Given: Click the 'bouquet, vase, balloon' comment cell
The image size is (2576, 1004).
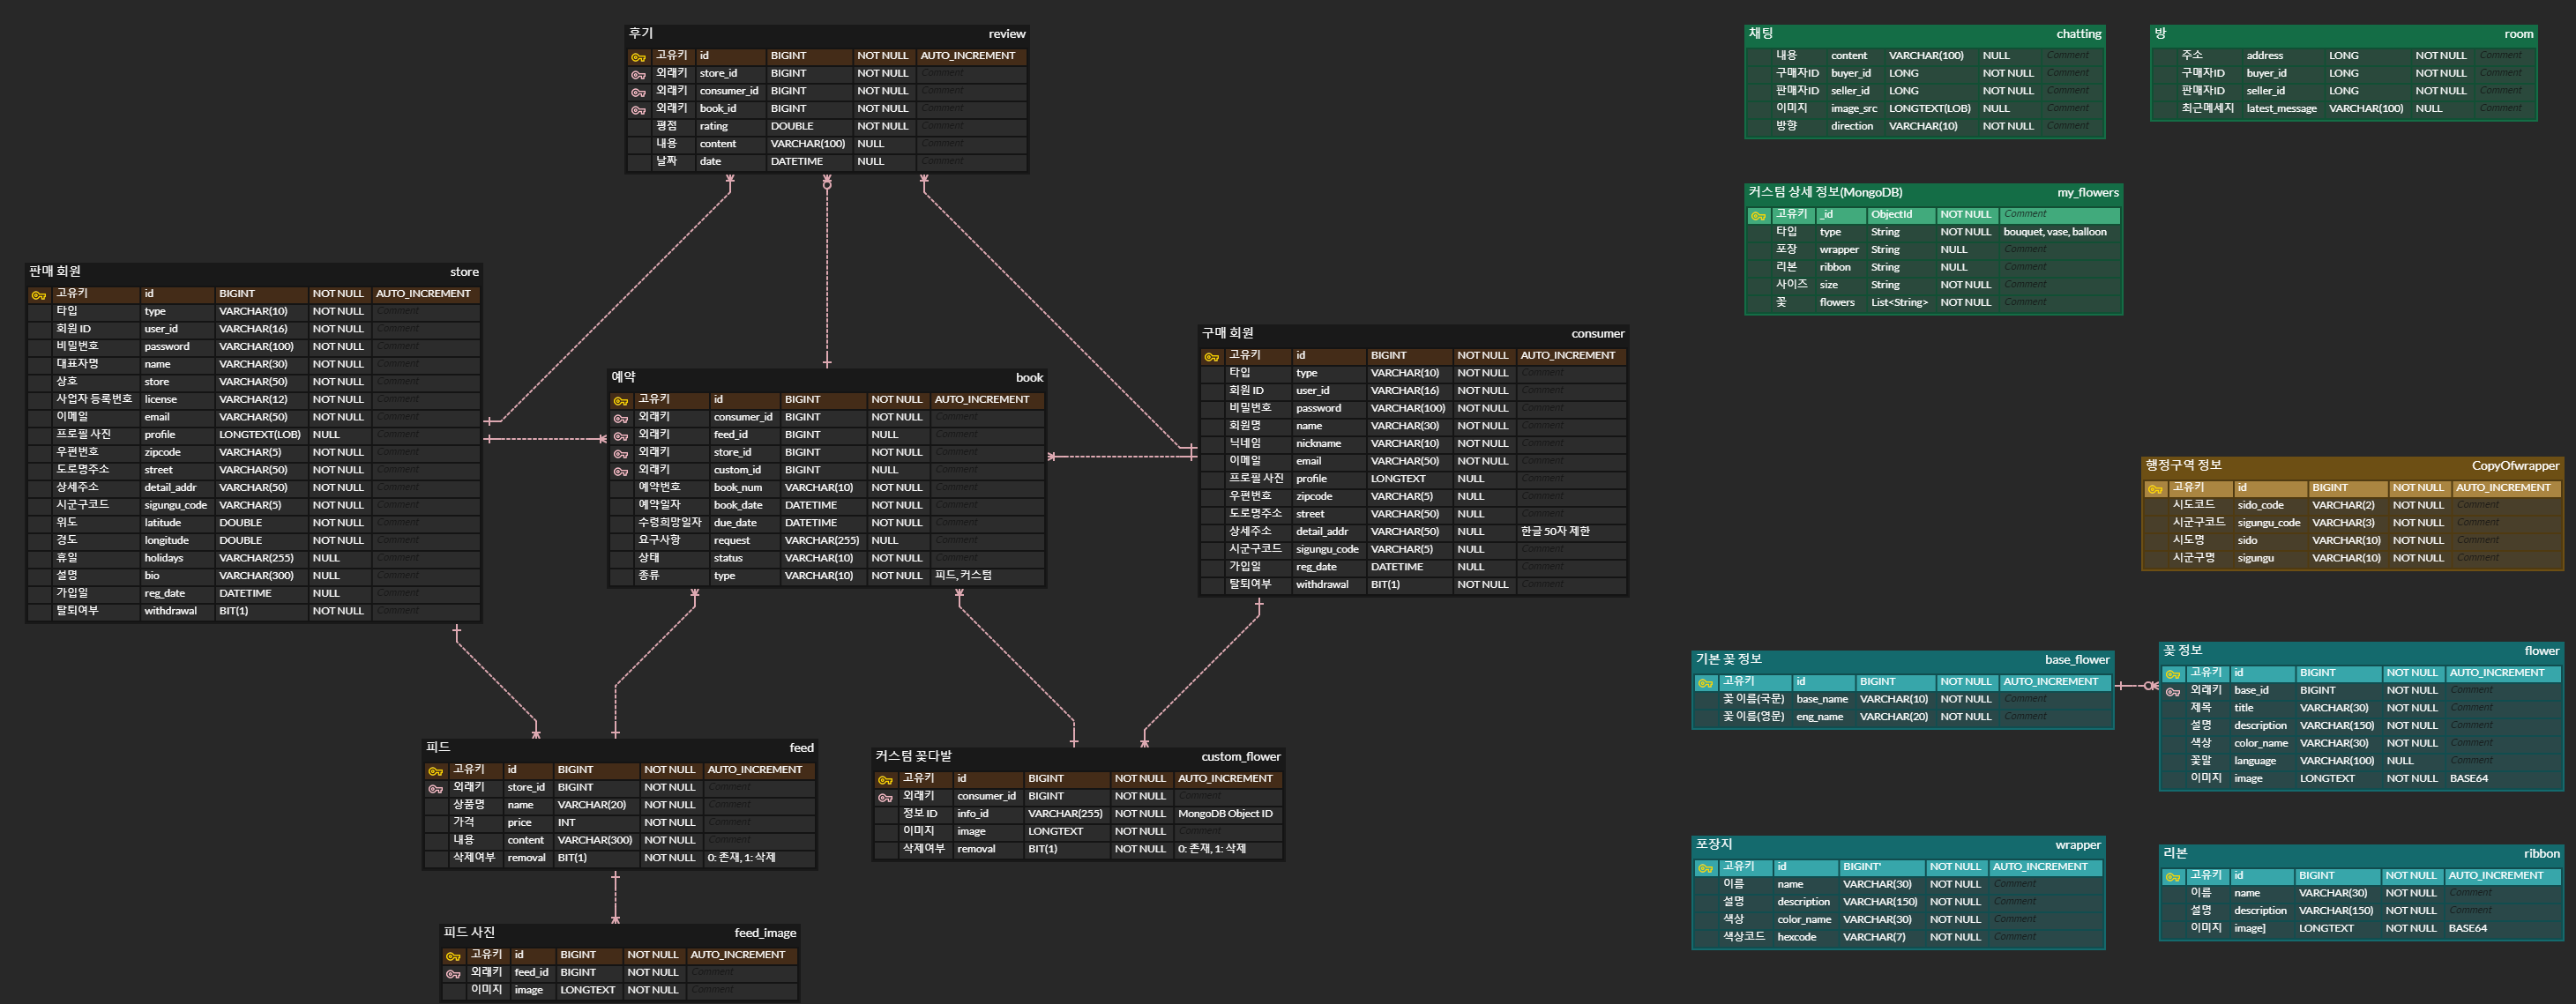Looking at the screenshot, I should pos(2054,232).
